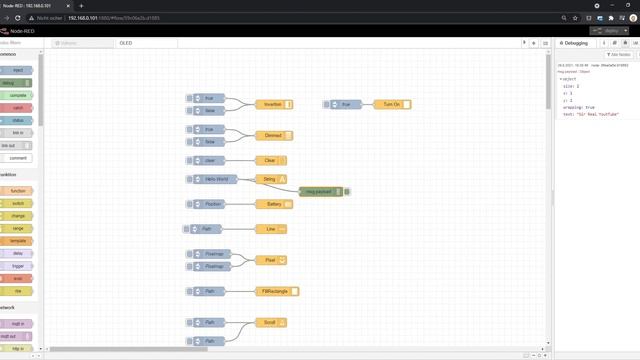The height and width of the screenshot is (360, 640).
Task: Pick the change node in the palette
Action: point(16,216)
